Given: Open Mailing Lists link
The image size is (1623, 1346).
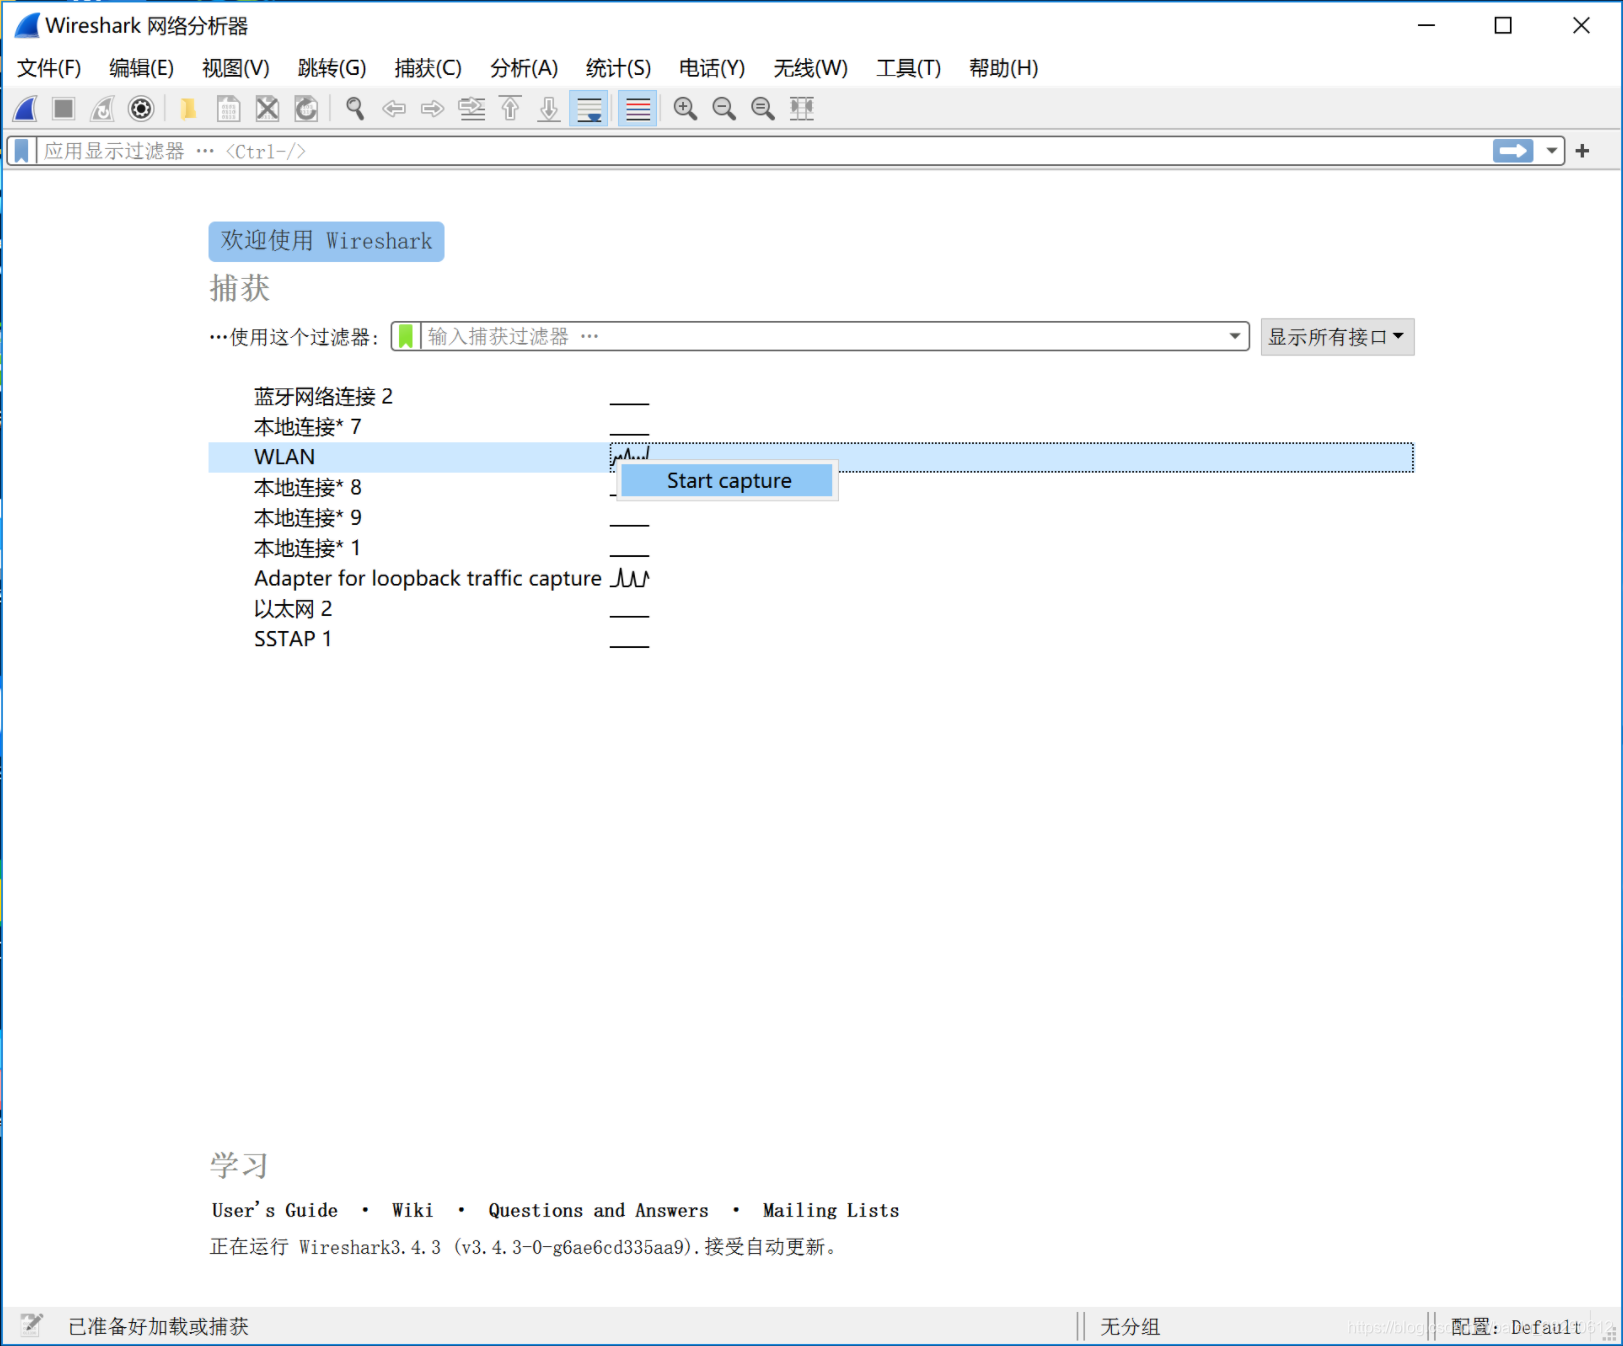Looking at the screenshot, I should coord(831,1210).
